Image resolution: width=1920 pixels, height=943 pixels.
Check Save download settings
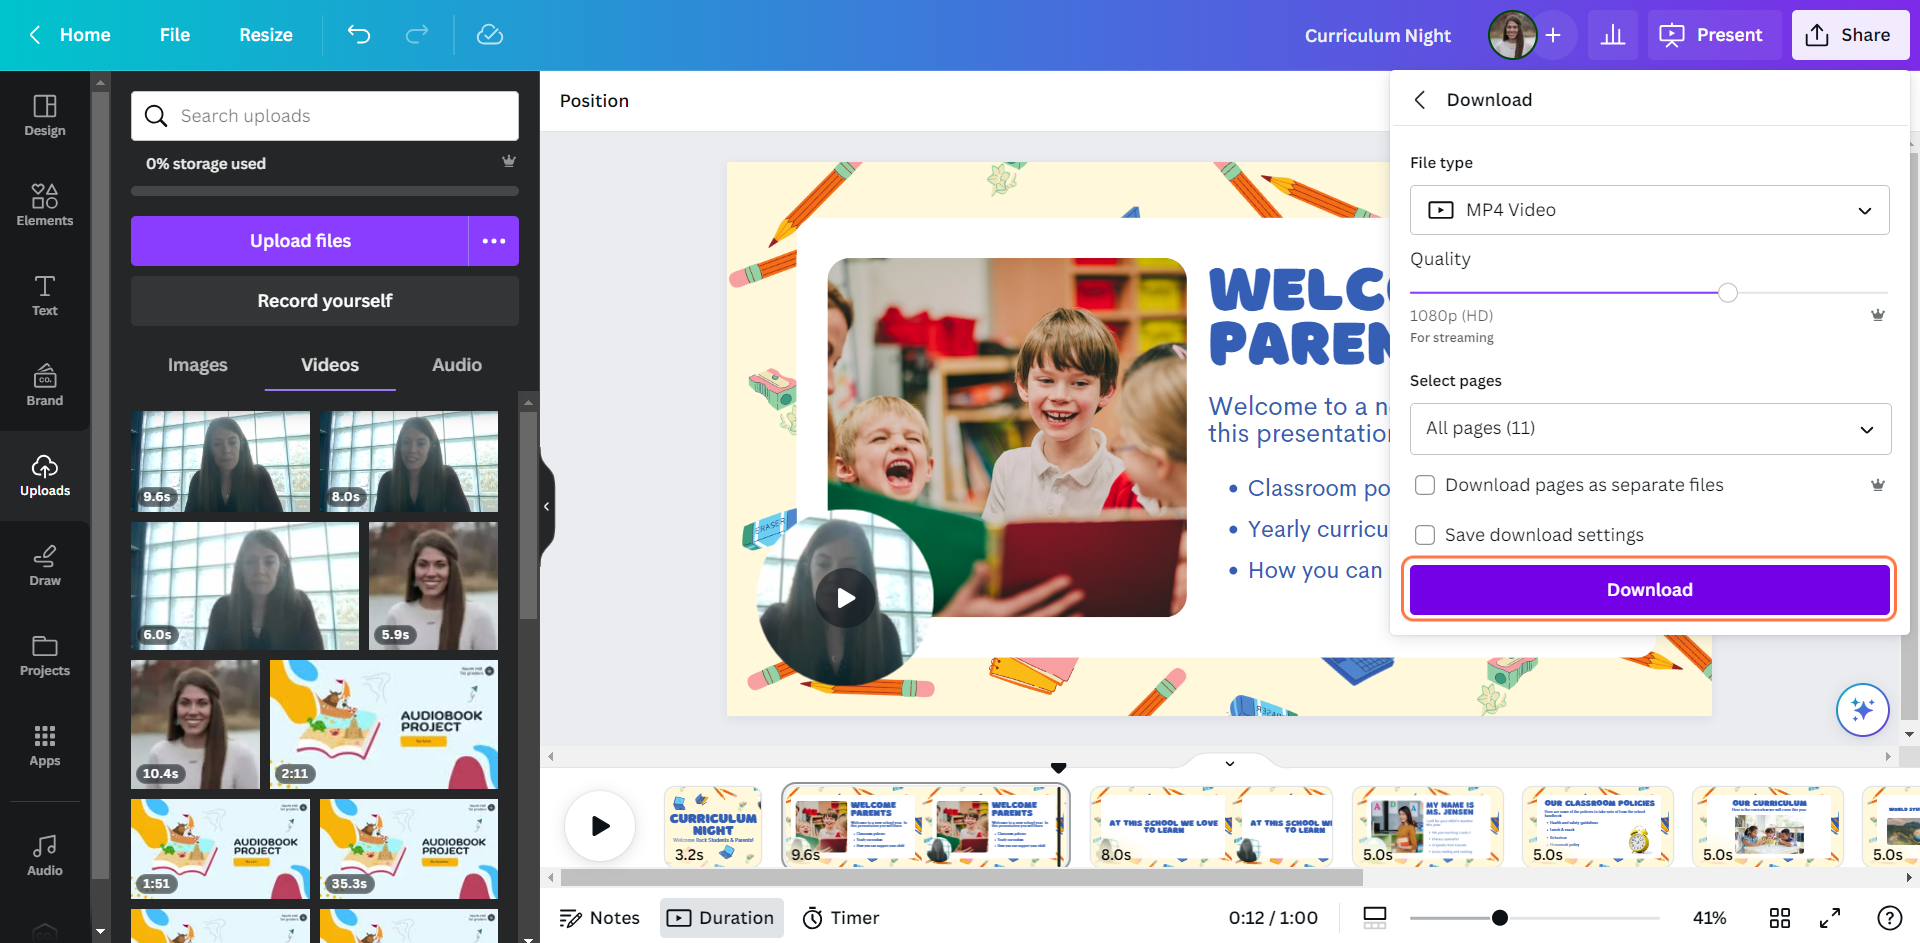[1425, 535]
